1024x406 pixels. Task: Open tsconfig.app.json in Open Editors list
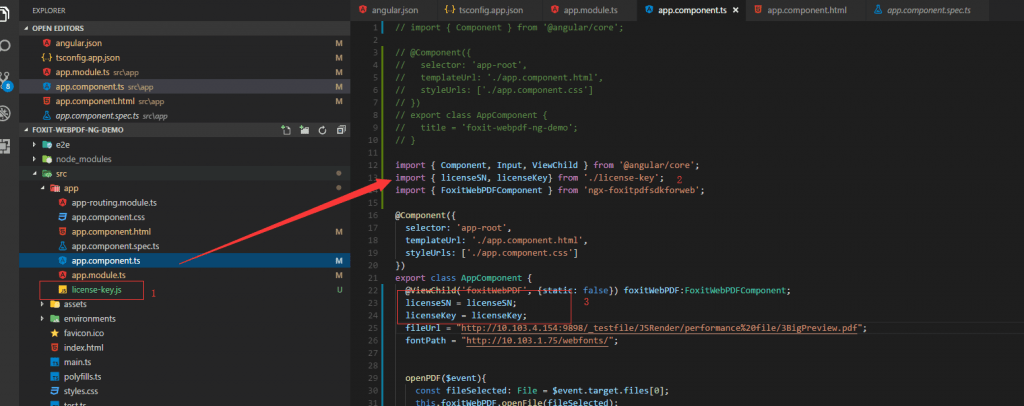coord(185,57)
